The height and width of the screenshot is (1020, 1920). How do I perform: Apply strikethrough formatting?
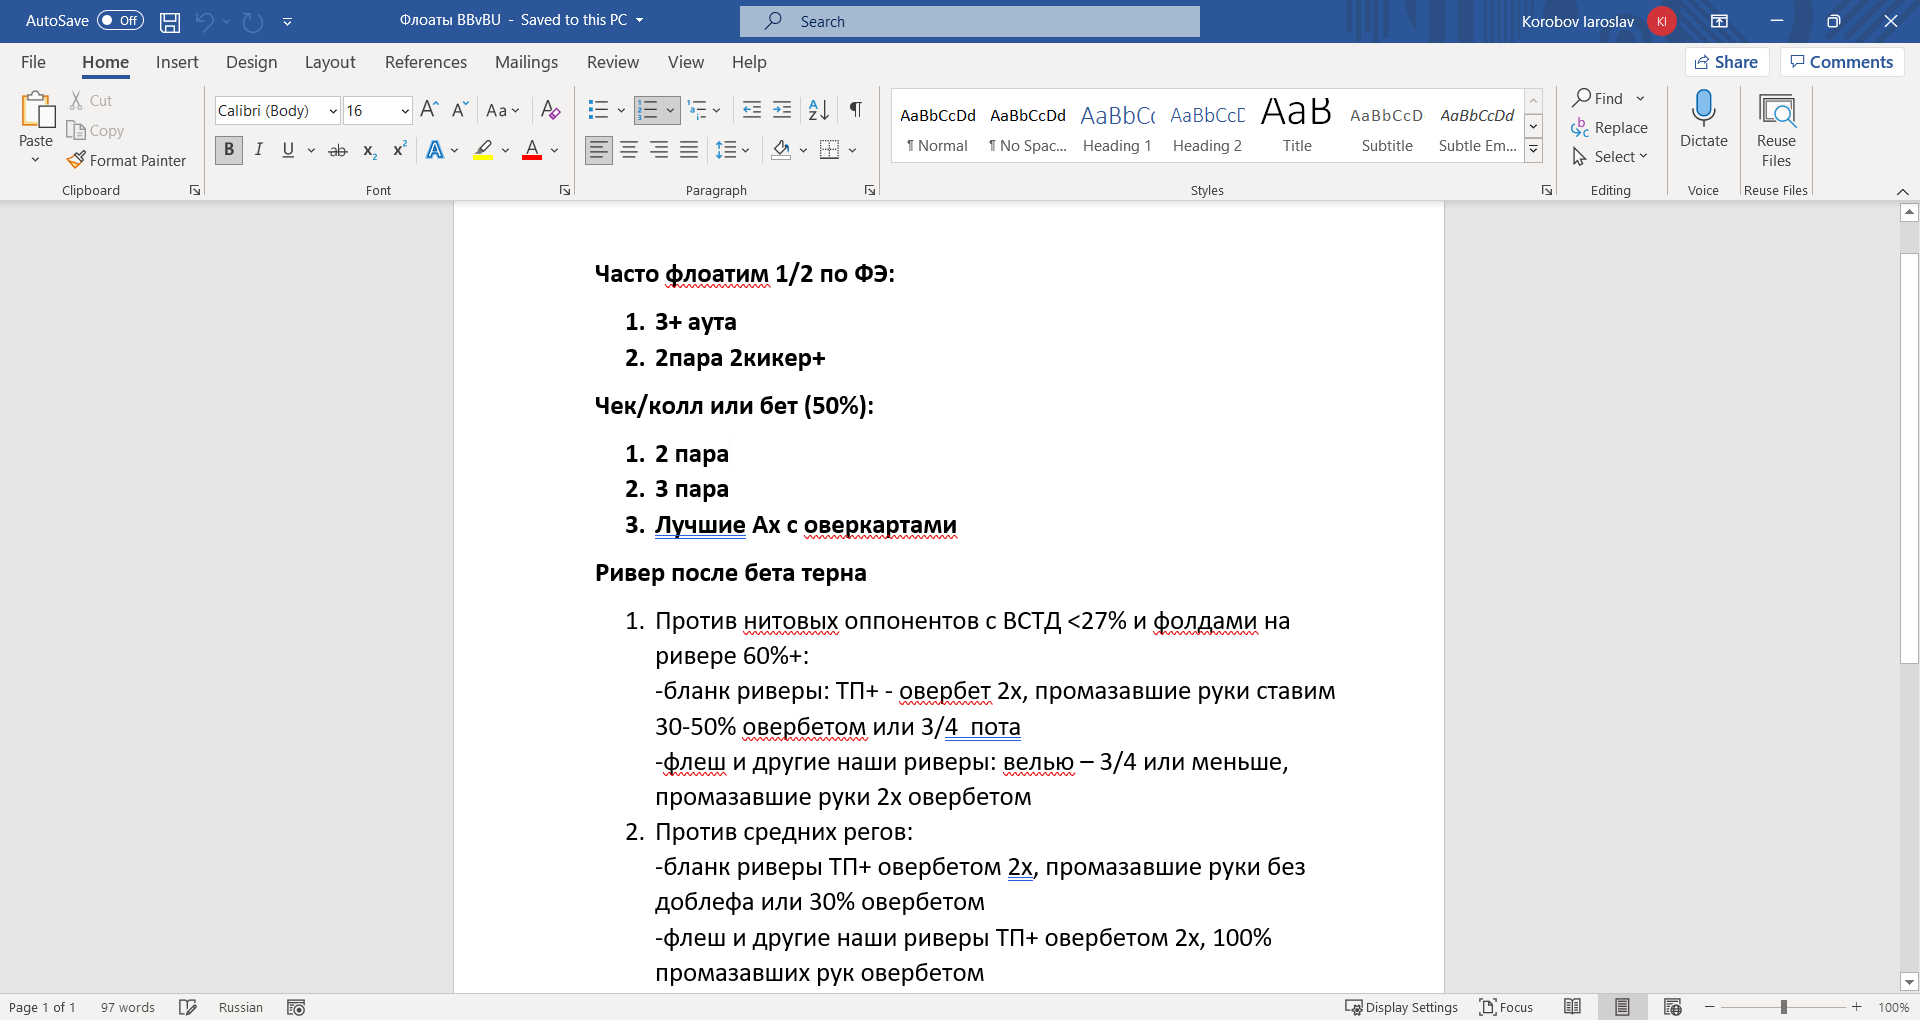coord(338,150)
